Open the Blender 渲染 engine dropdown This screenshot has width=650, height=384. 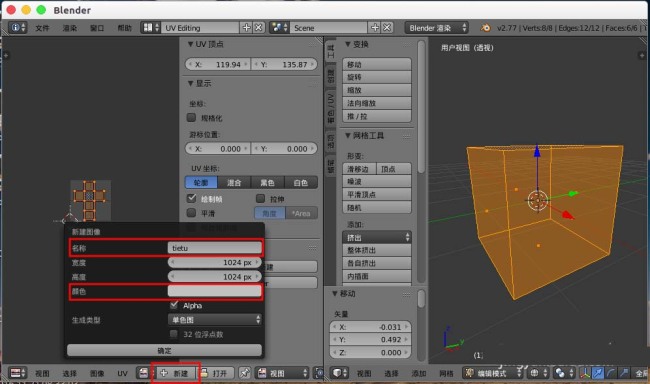tap(437, 28)
